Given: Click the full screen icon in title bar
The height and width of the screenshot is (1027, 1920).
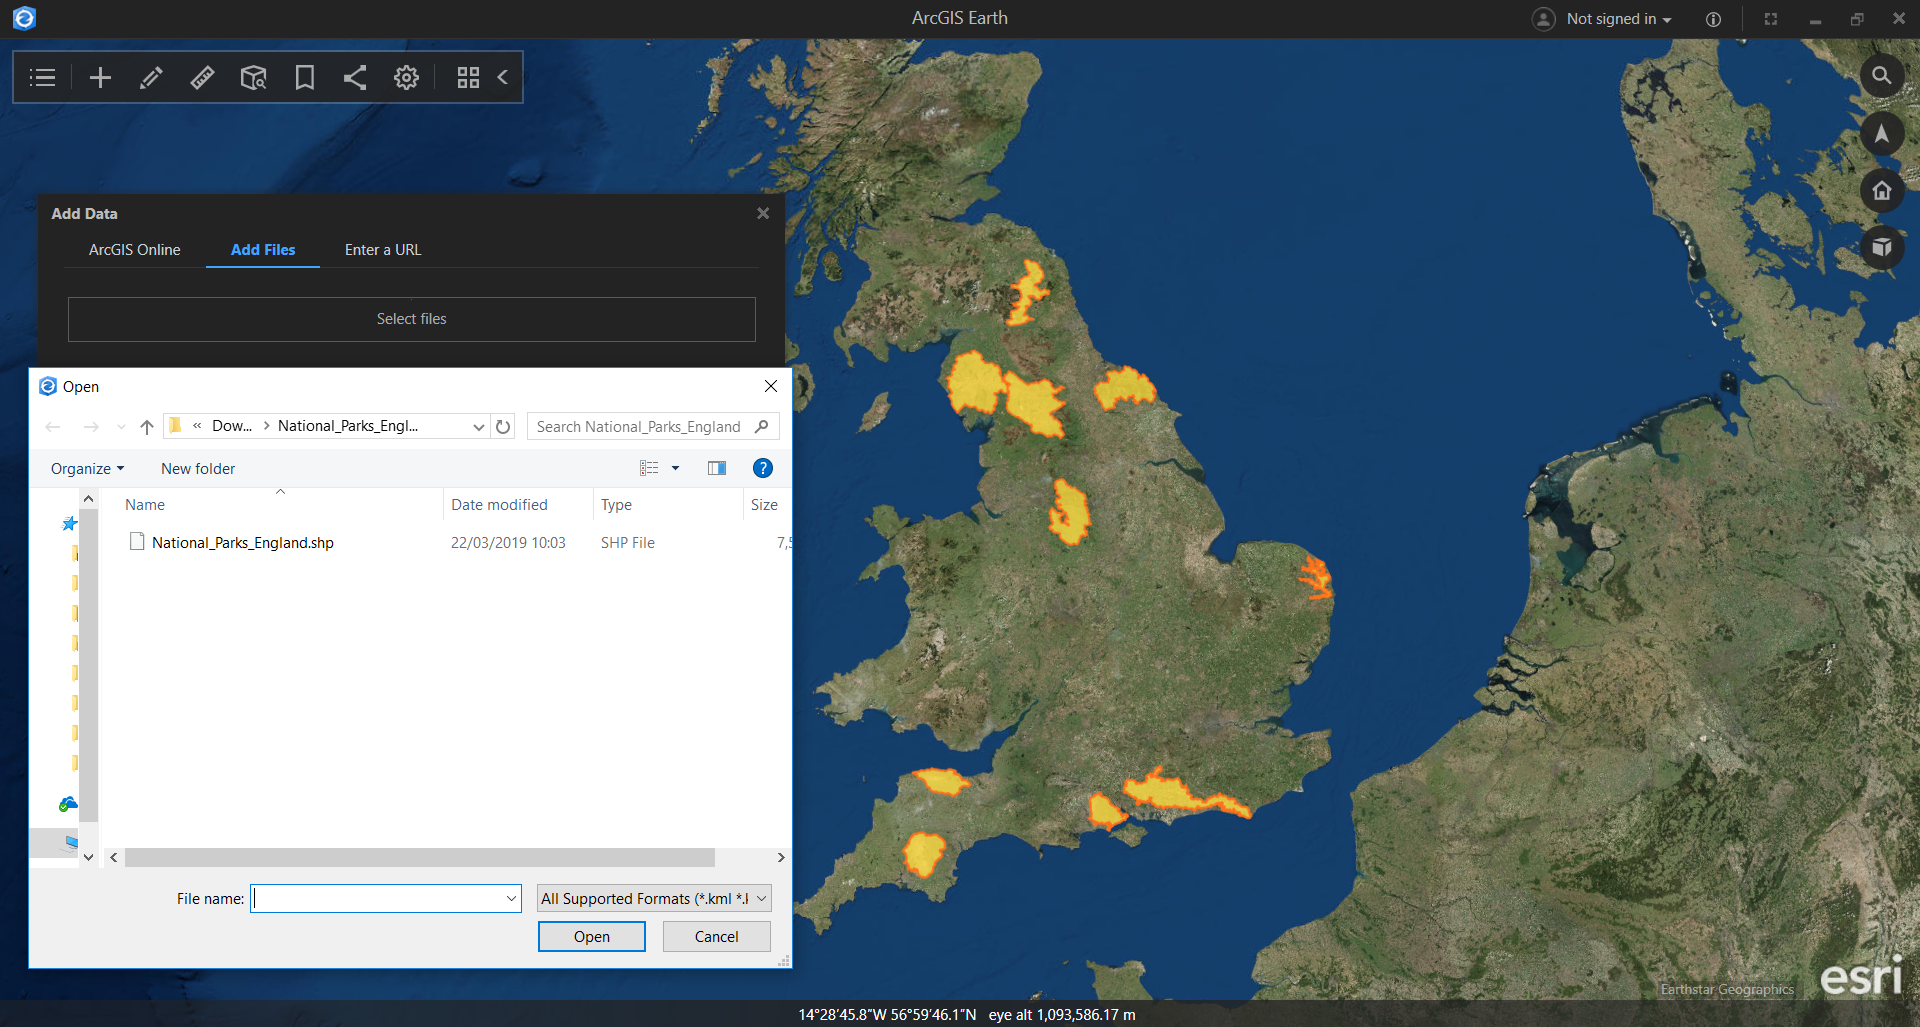Looking at the screenshot, I should tap(1771, 19).
